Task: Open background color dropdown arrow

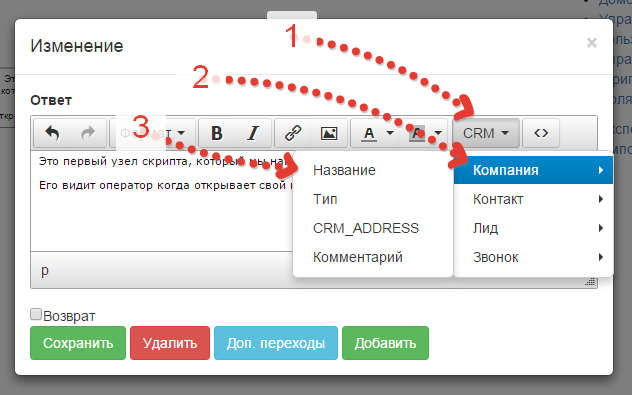Action: [x=438, y=133]
